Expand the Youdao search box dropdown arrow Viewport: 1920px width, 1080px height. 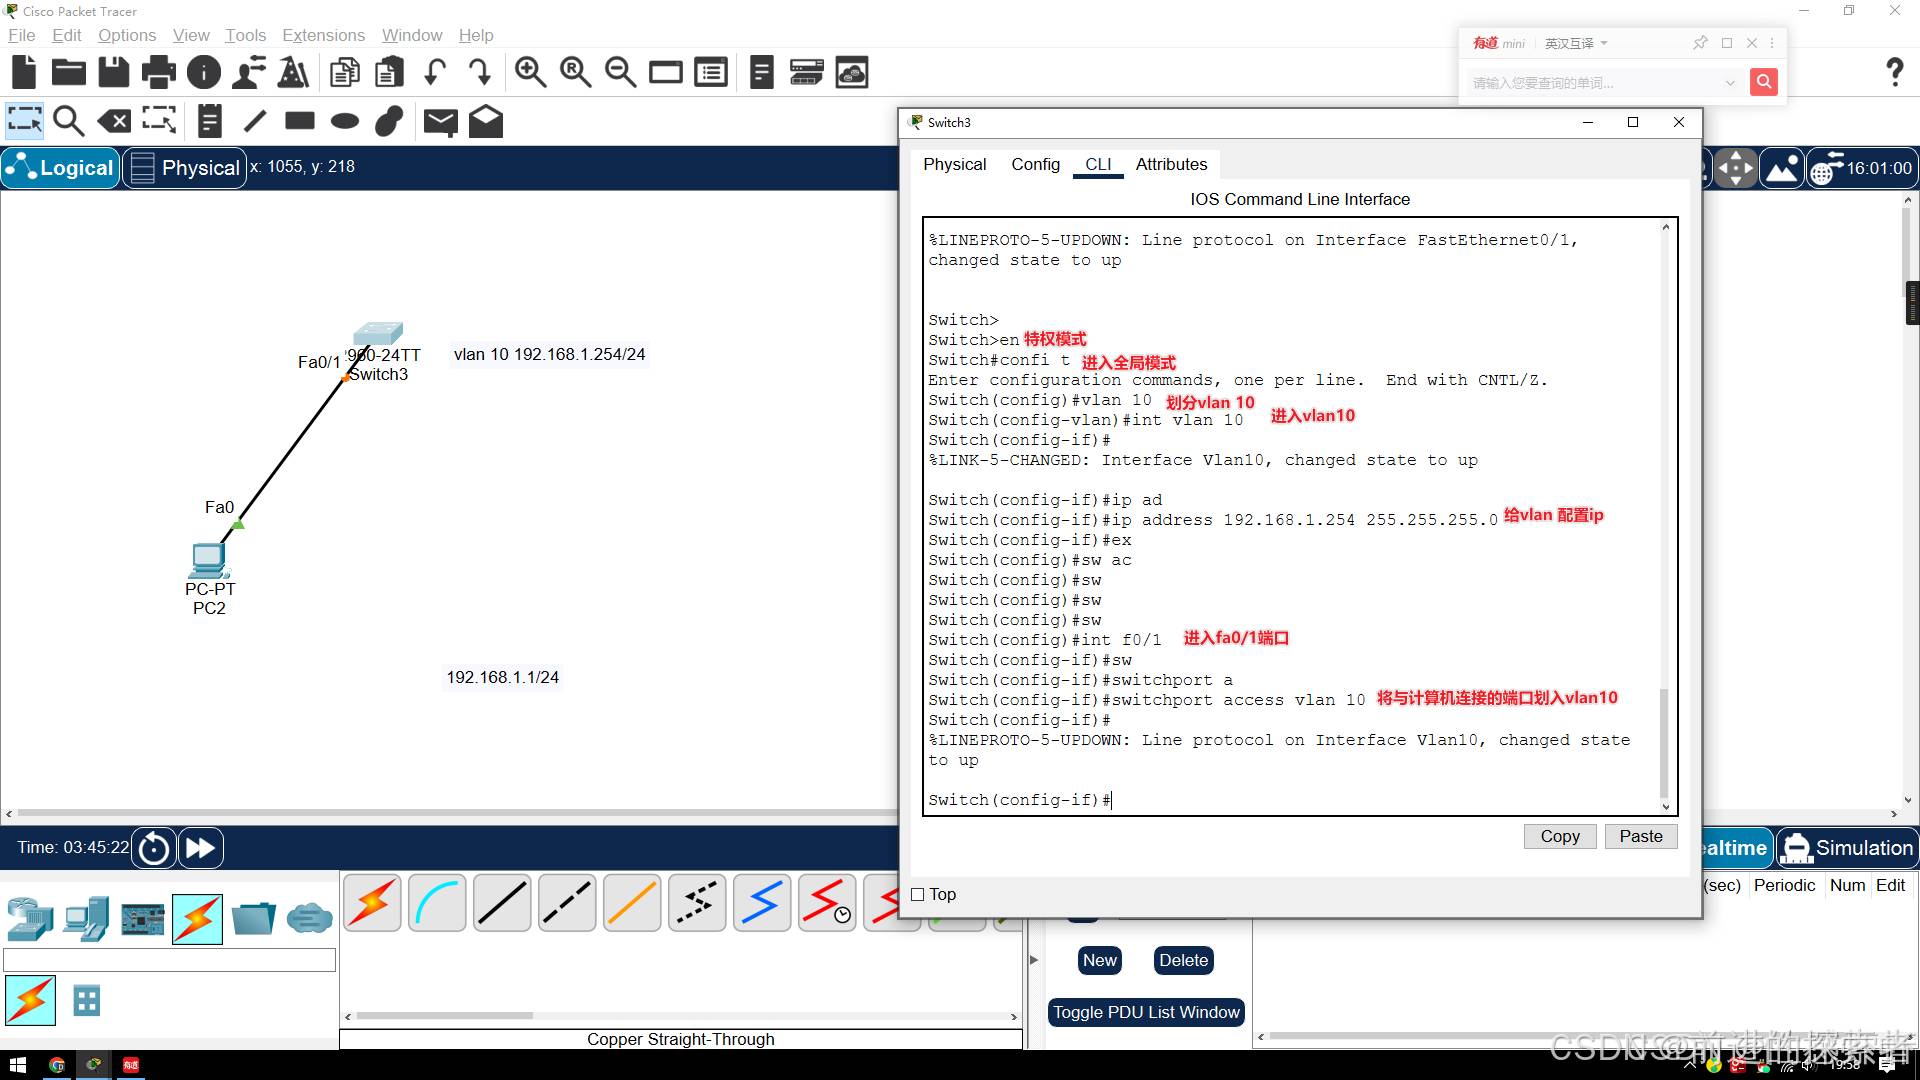[x=1730, y=83]
